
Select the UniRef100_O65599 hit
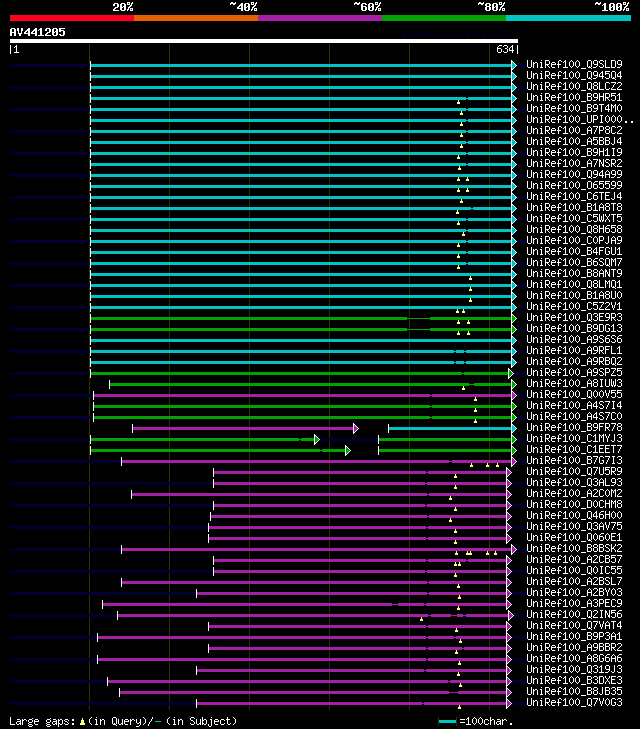[574, 186]
